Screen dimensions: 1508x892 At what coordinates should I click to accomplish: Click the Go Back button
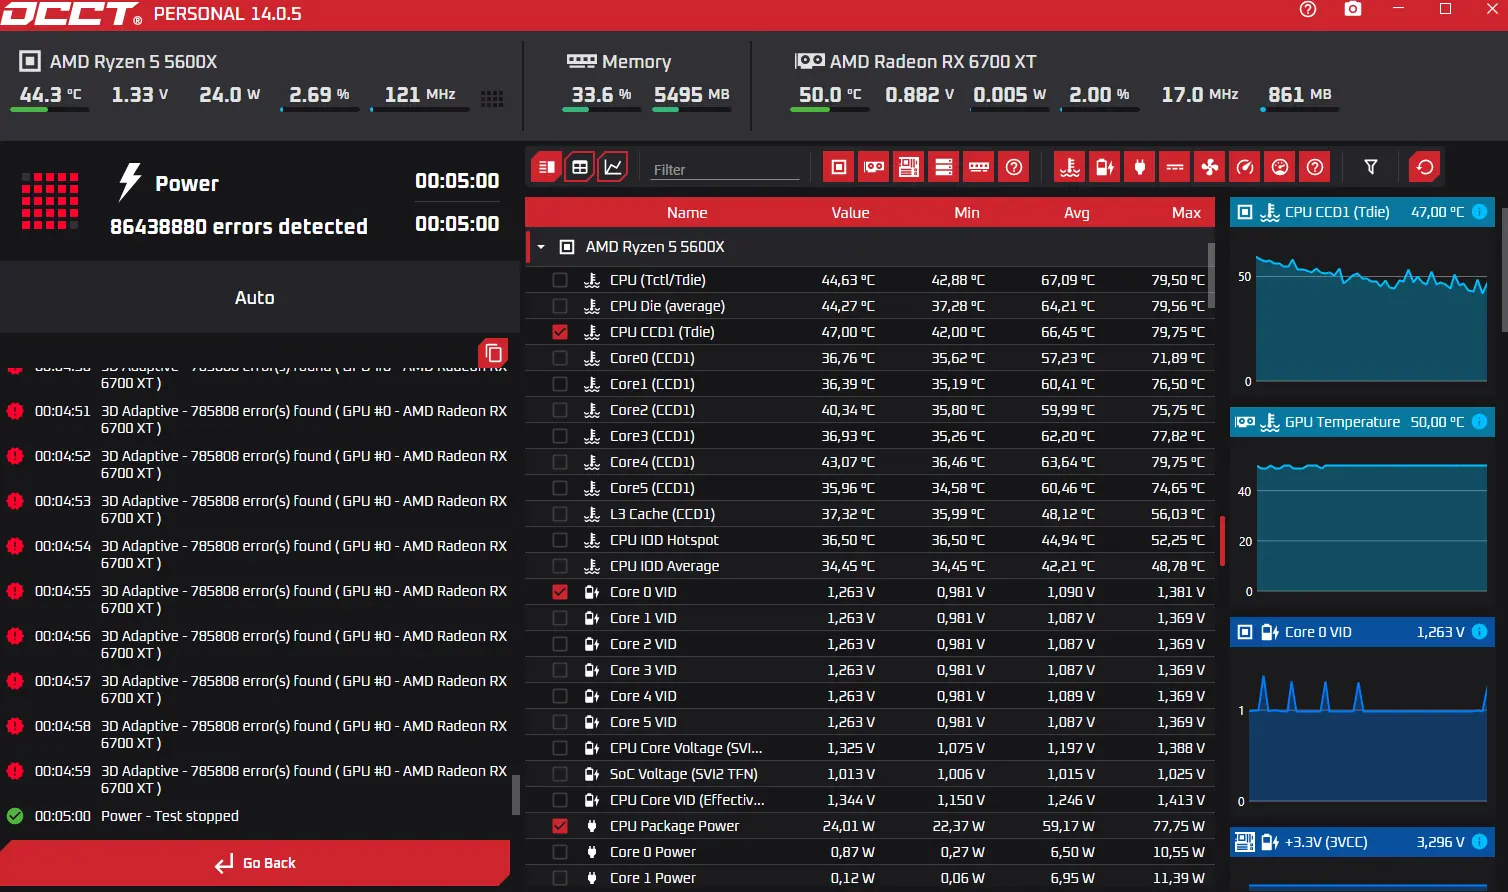(255, 863)
